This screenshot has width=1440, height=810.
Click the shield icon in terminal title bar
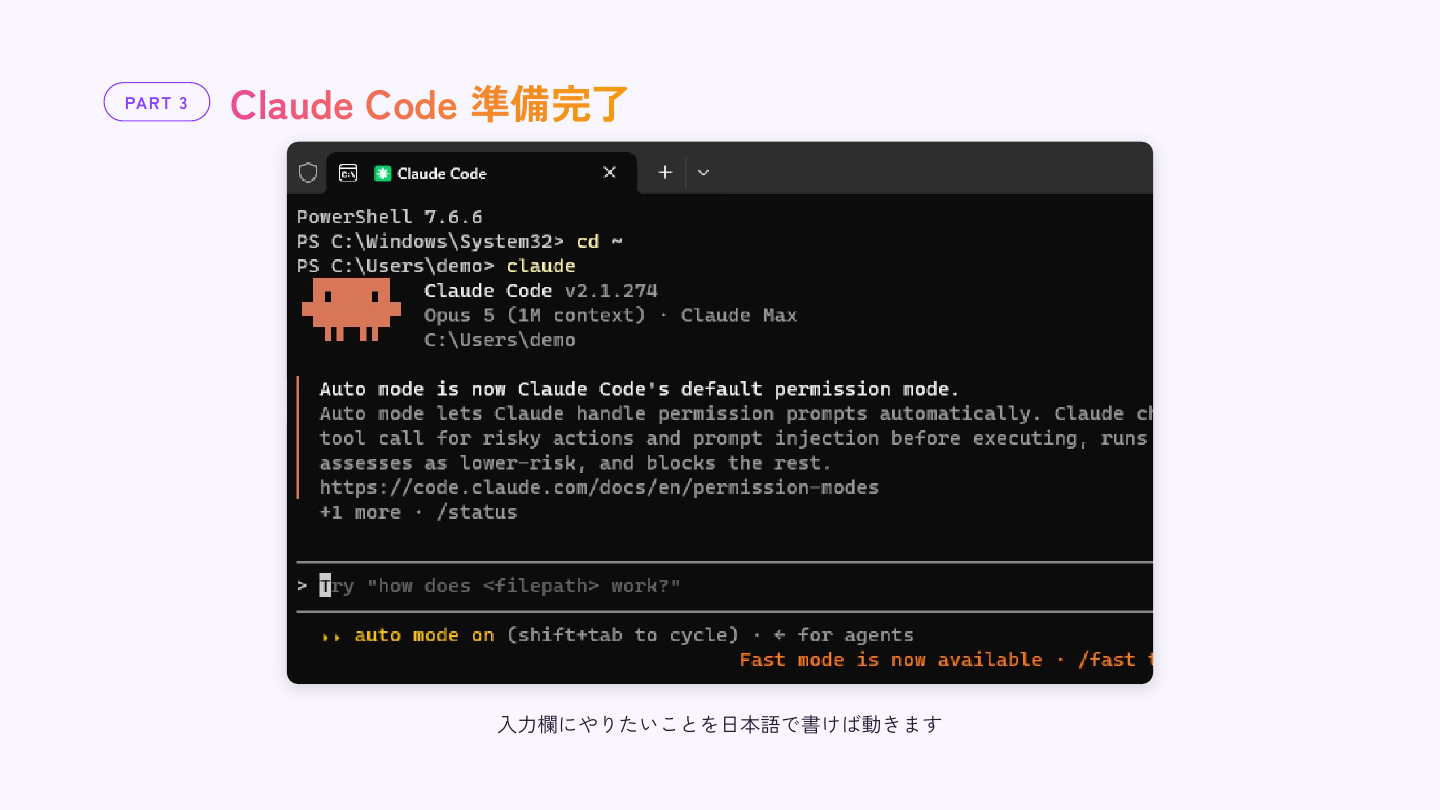click(x=308, y=173)
